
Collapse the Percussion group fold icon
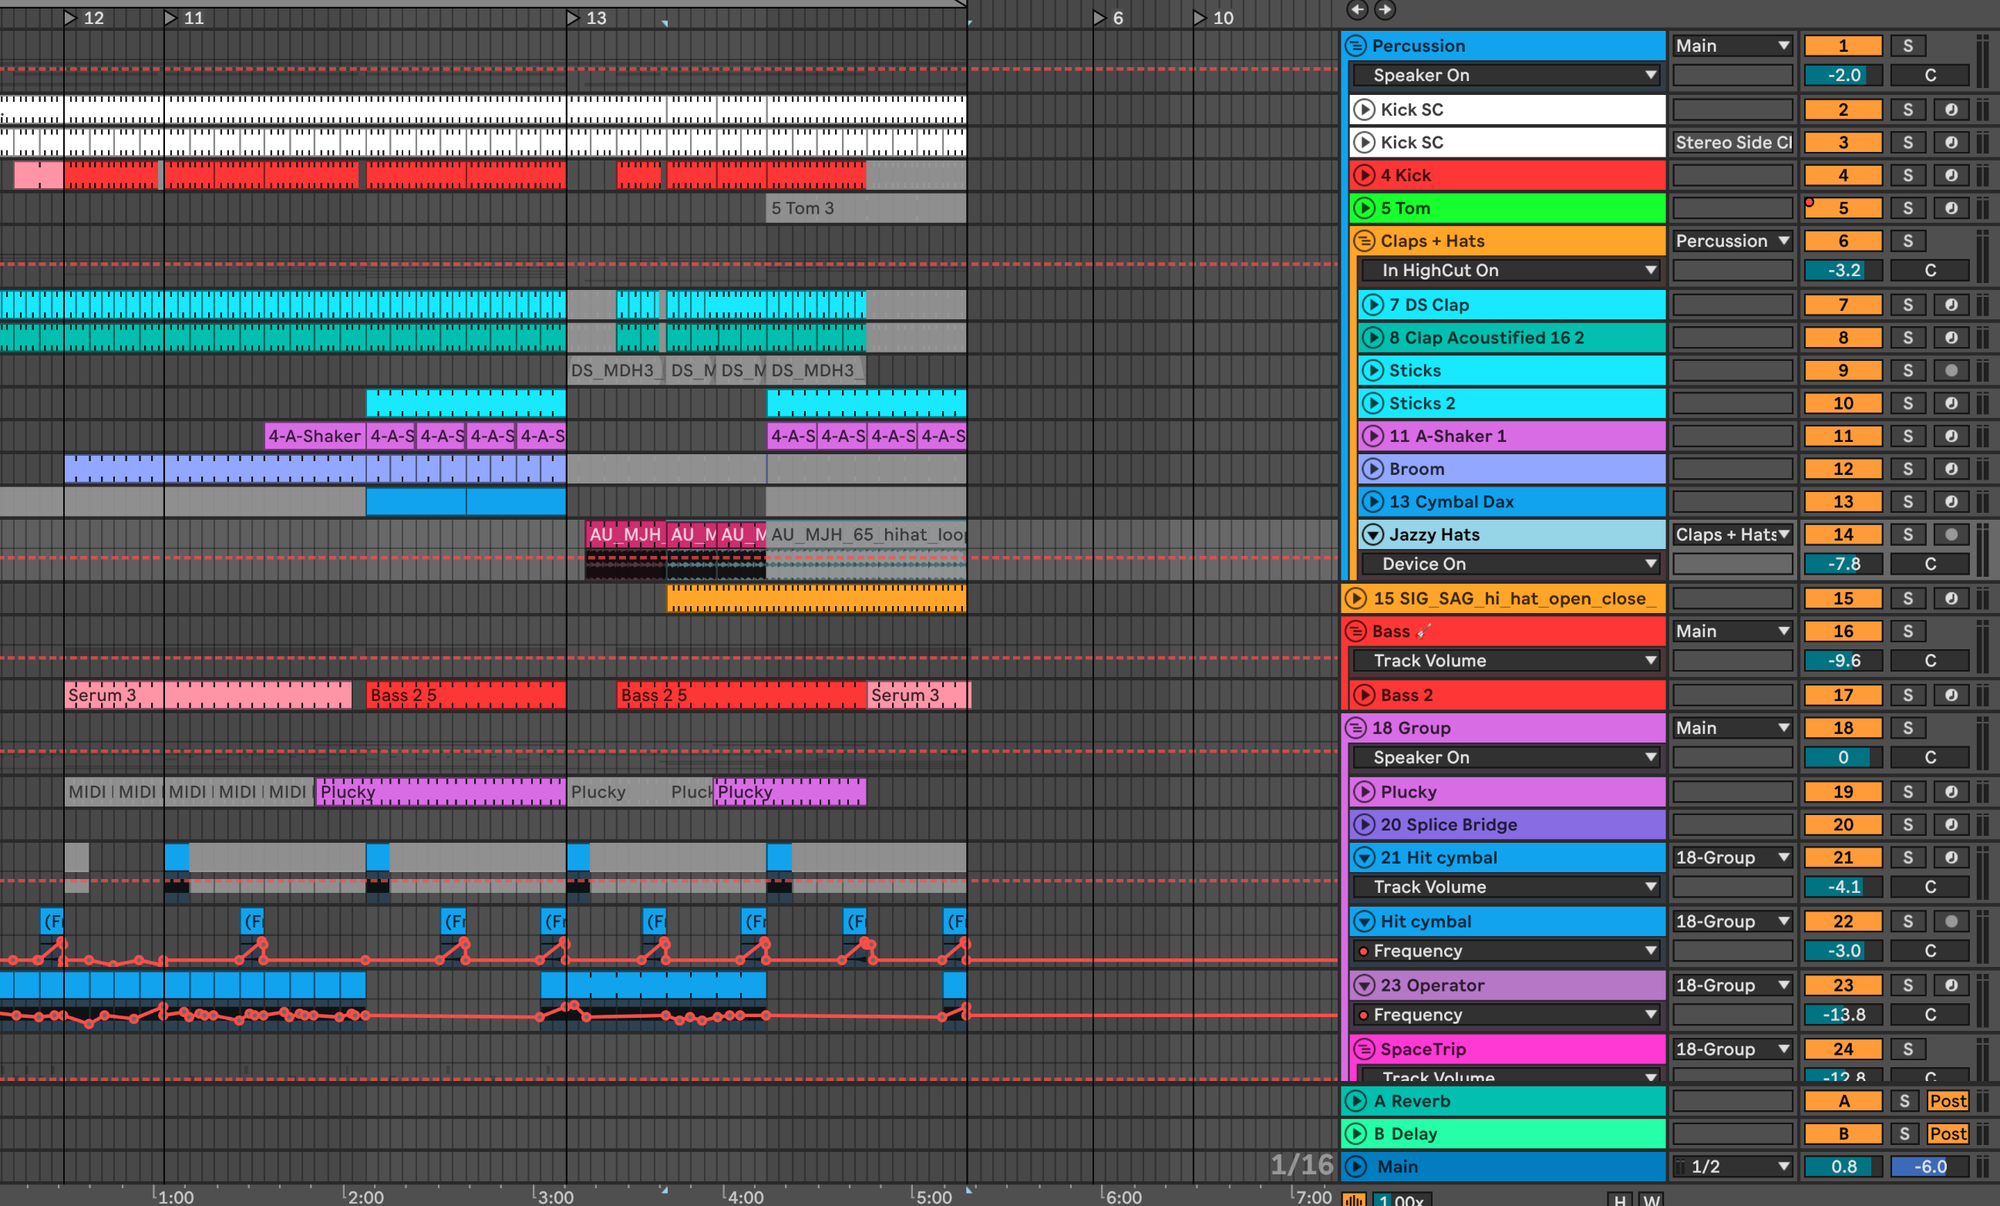(1356, 46)
